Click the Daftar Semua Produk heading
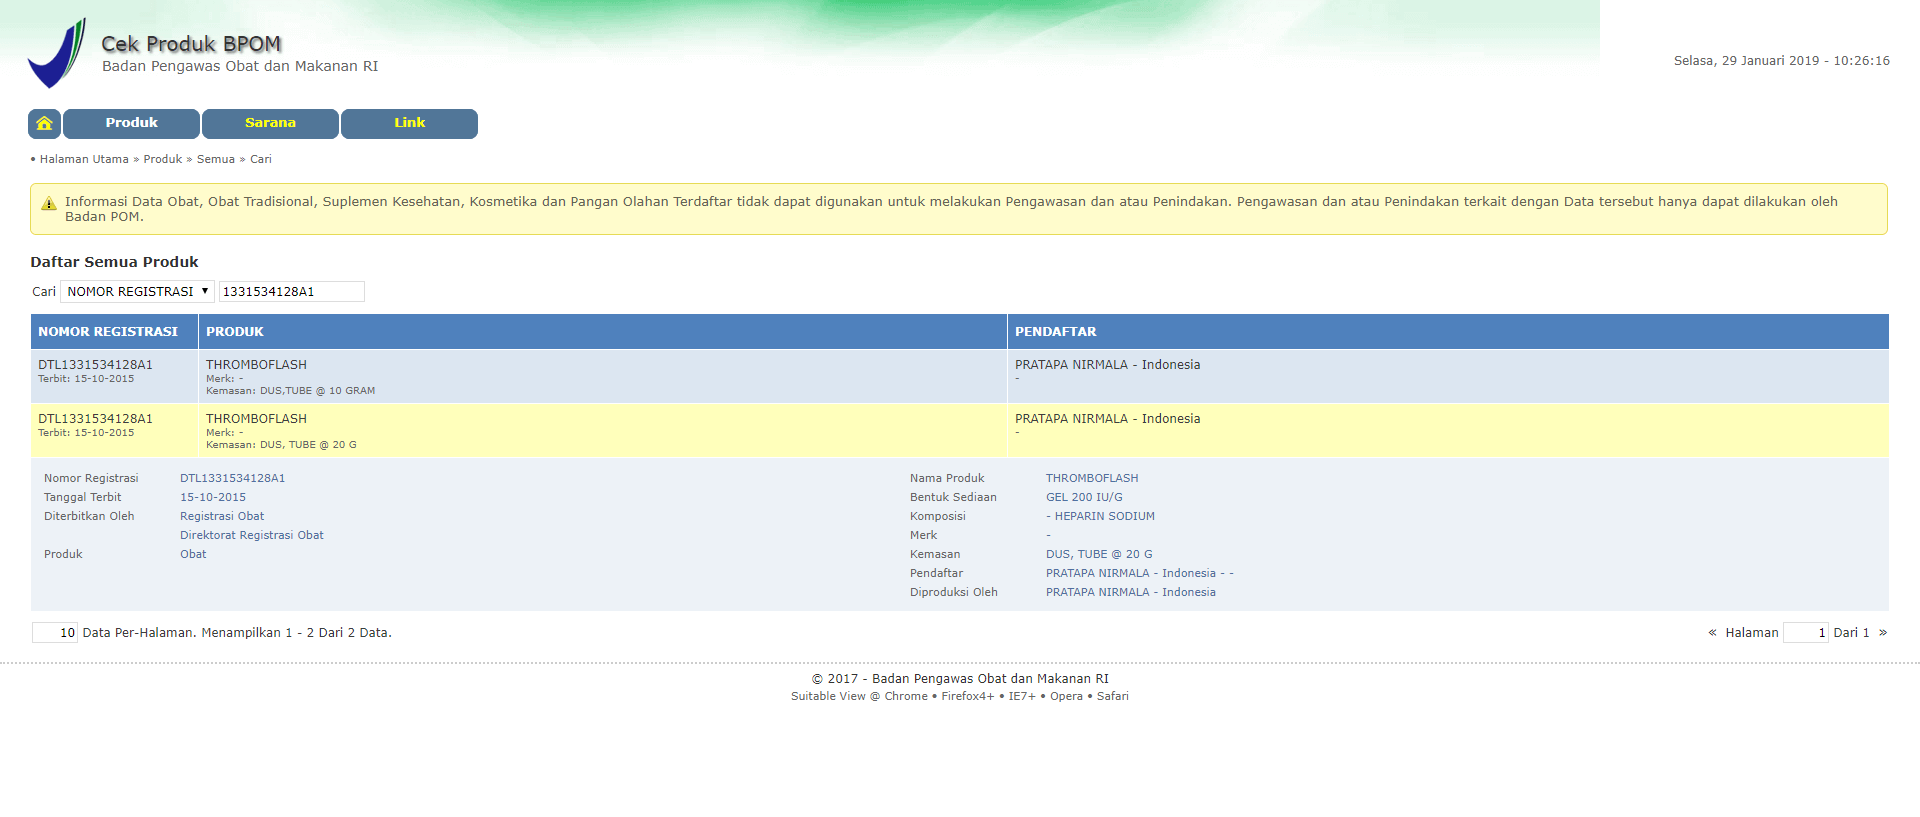The width and height of the screenshot is (1920, 817). click(x=114, y=262)
